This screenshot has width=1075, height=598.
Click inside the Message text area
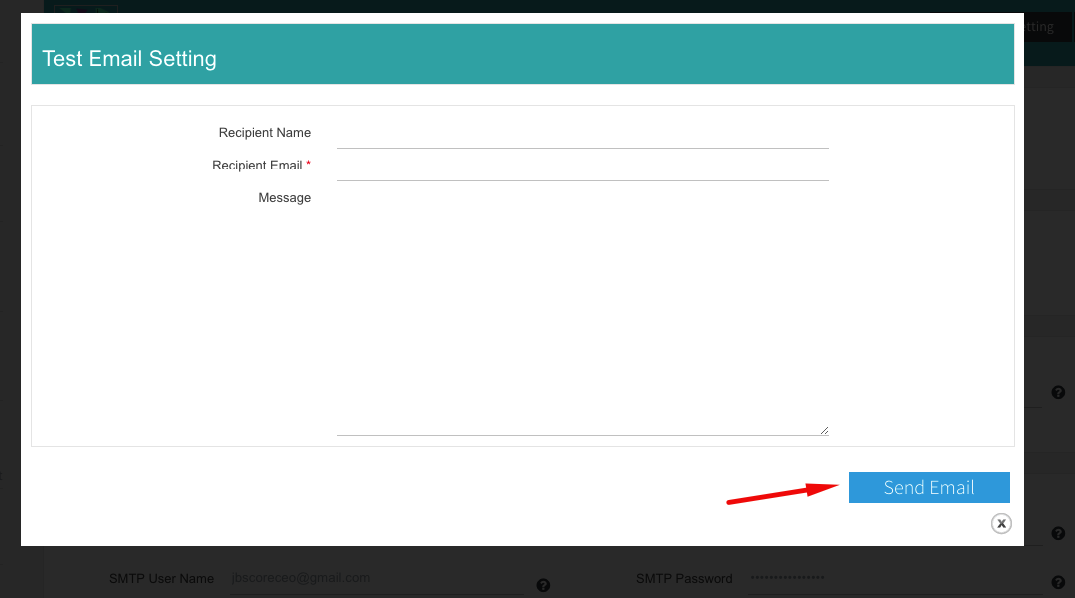(x=583, y=310)
